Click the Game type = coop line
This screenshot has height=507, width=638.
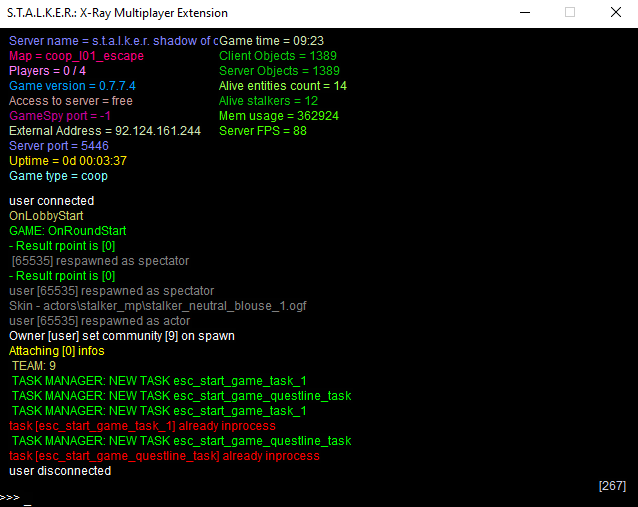click(x=58, y=176)
